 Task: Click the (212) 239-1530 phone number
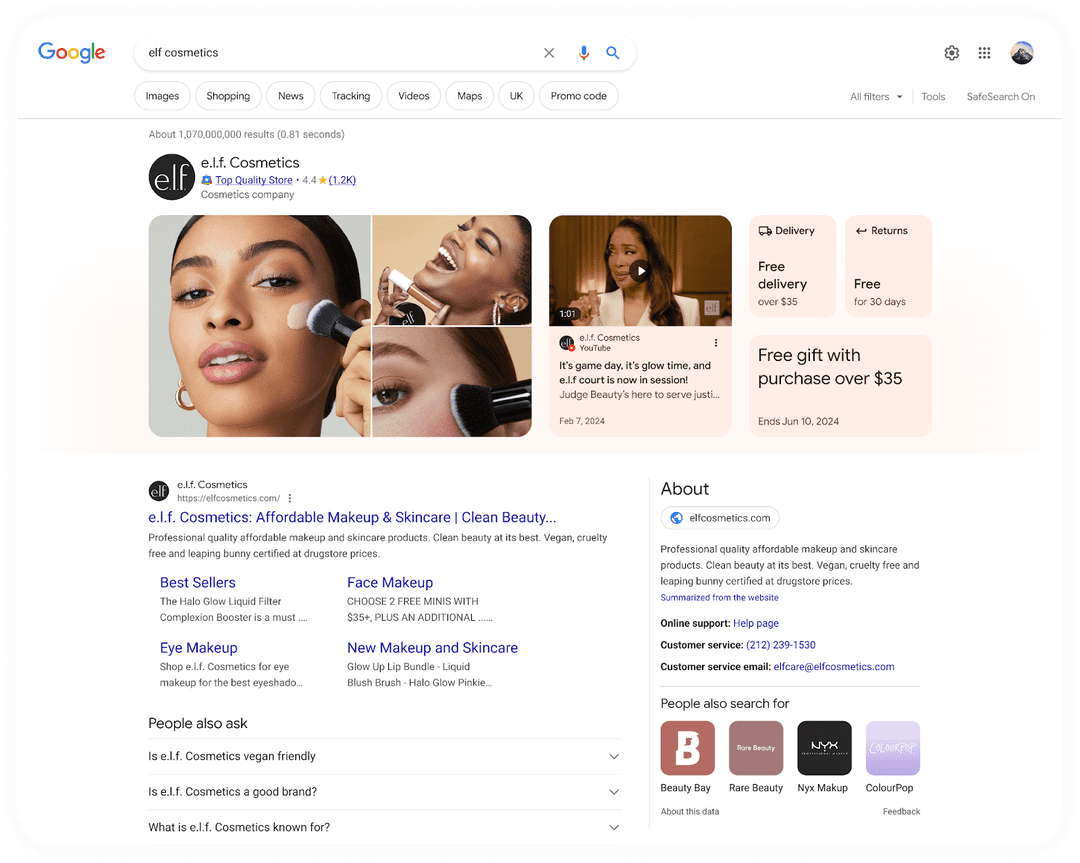(780, 645)
